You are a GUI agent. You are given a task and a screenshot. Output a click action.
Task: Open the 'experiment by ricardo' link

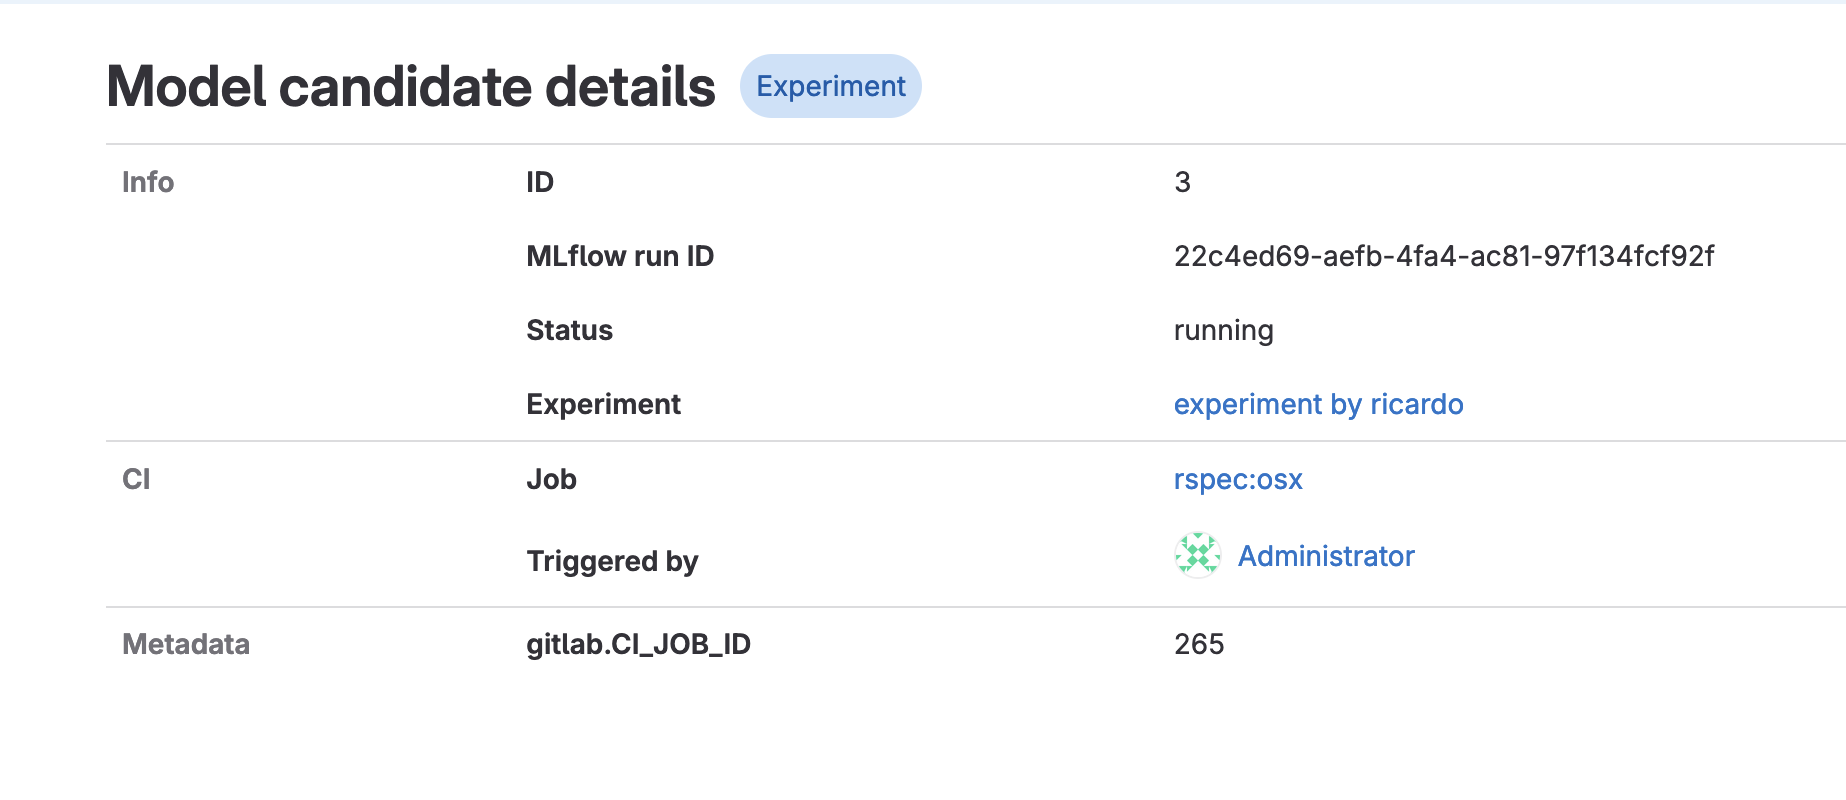click(1317, 405)
